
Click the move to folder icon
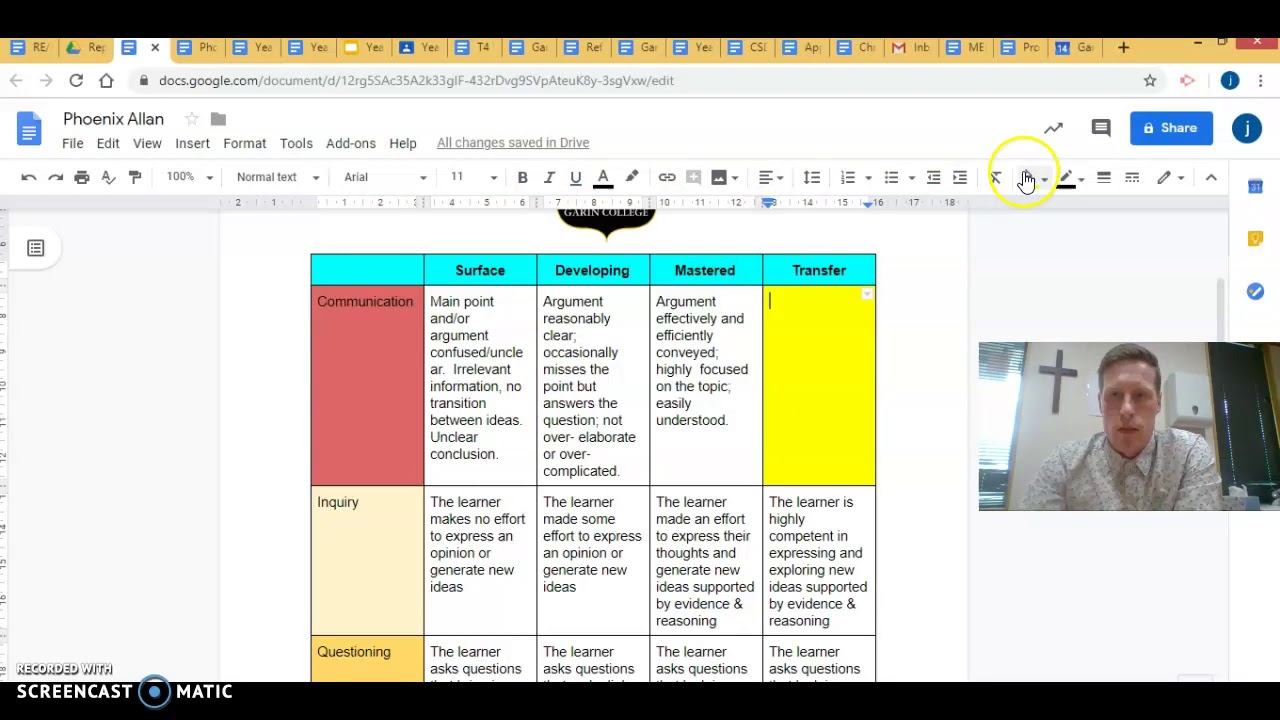pos(218,119)
